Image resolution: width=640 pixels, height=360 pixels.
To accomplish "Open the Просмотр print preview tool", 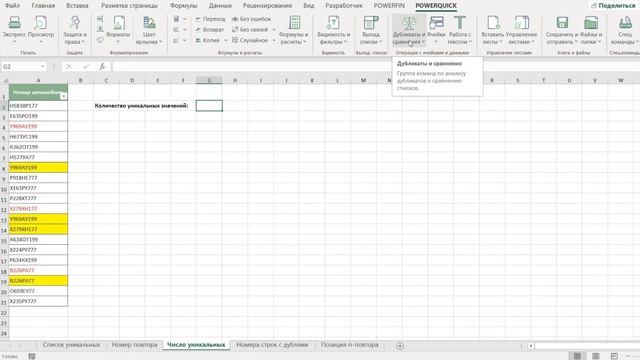I will [40, 30].
